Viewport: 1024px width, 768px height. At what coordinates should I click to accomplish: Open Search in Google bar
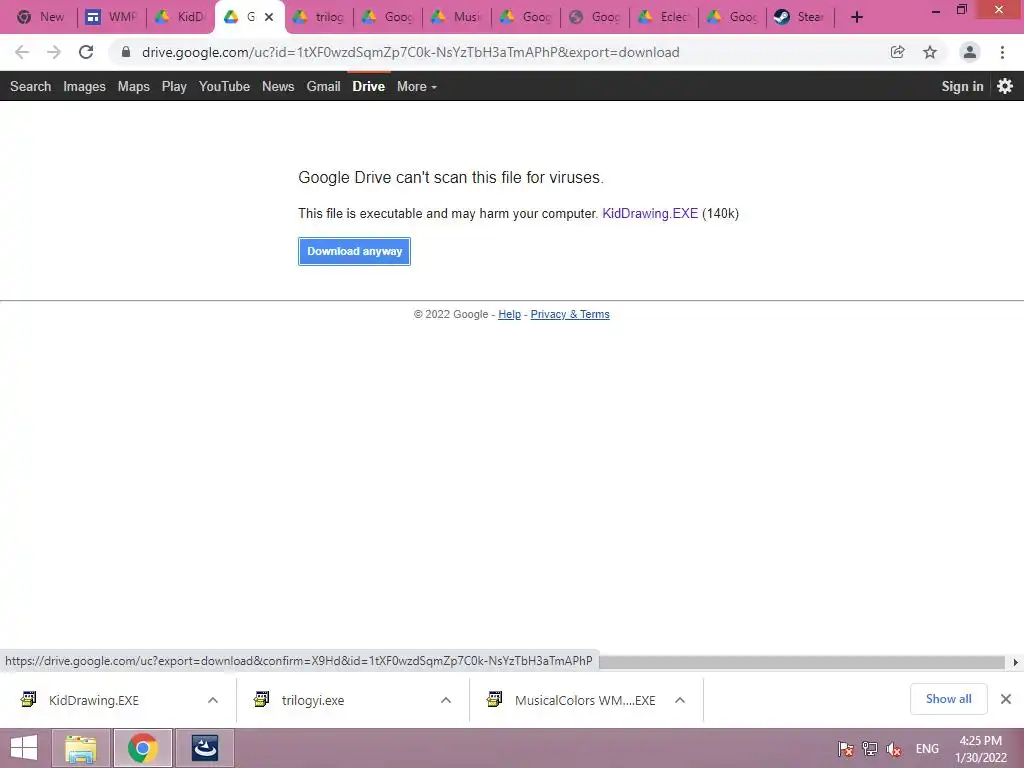[30, 86]
